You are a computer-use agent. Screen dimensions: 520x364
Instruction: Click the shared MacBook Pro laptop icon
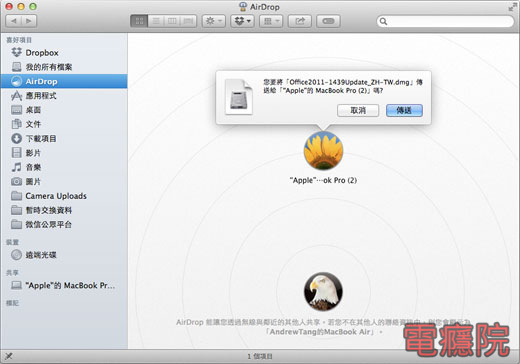(x=16, y=285)
